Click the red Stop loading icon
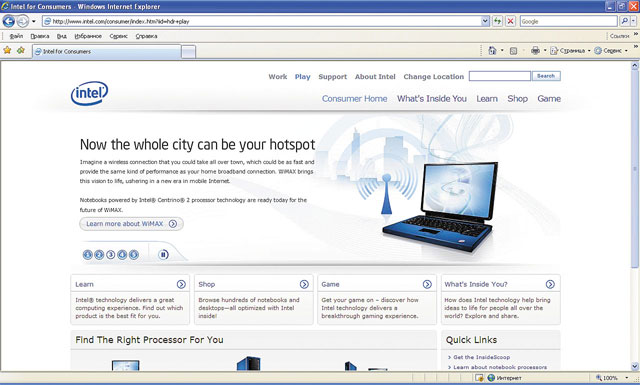 [x=510, y=21]
